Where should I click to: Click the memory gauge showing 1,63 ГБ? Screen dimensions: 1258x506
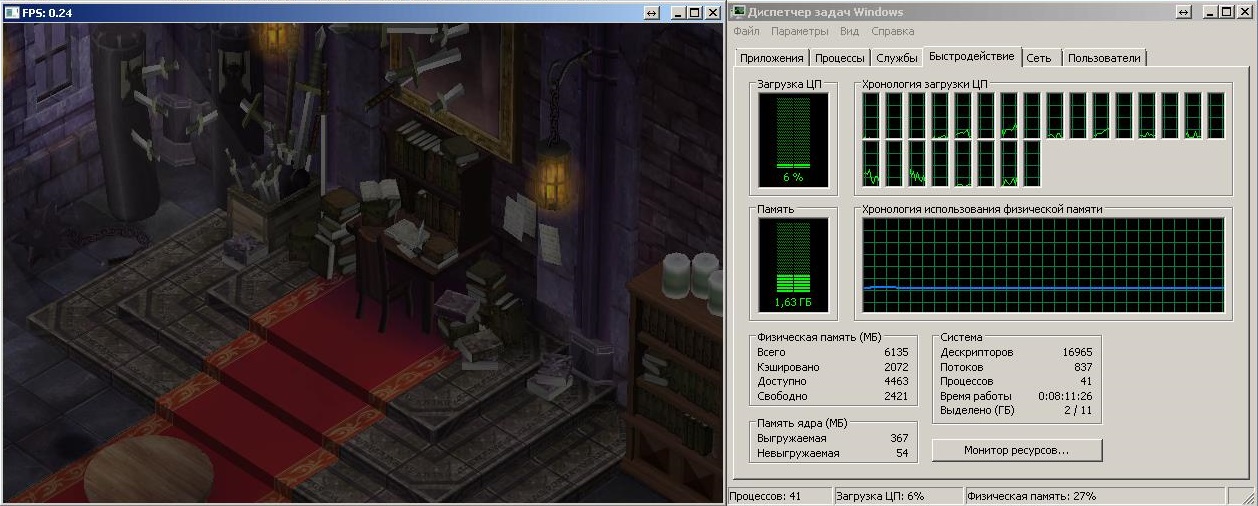793,265
